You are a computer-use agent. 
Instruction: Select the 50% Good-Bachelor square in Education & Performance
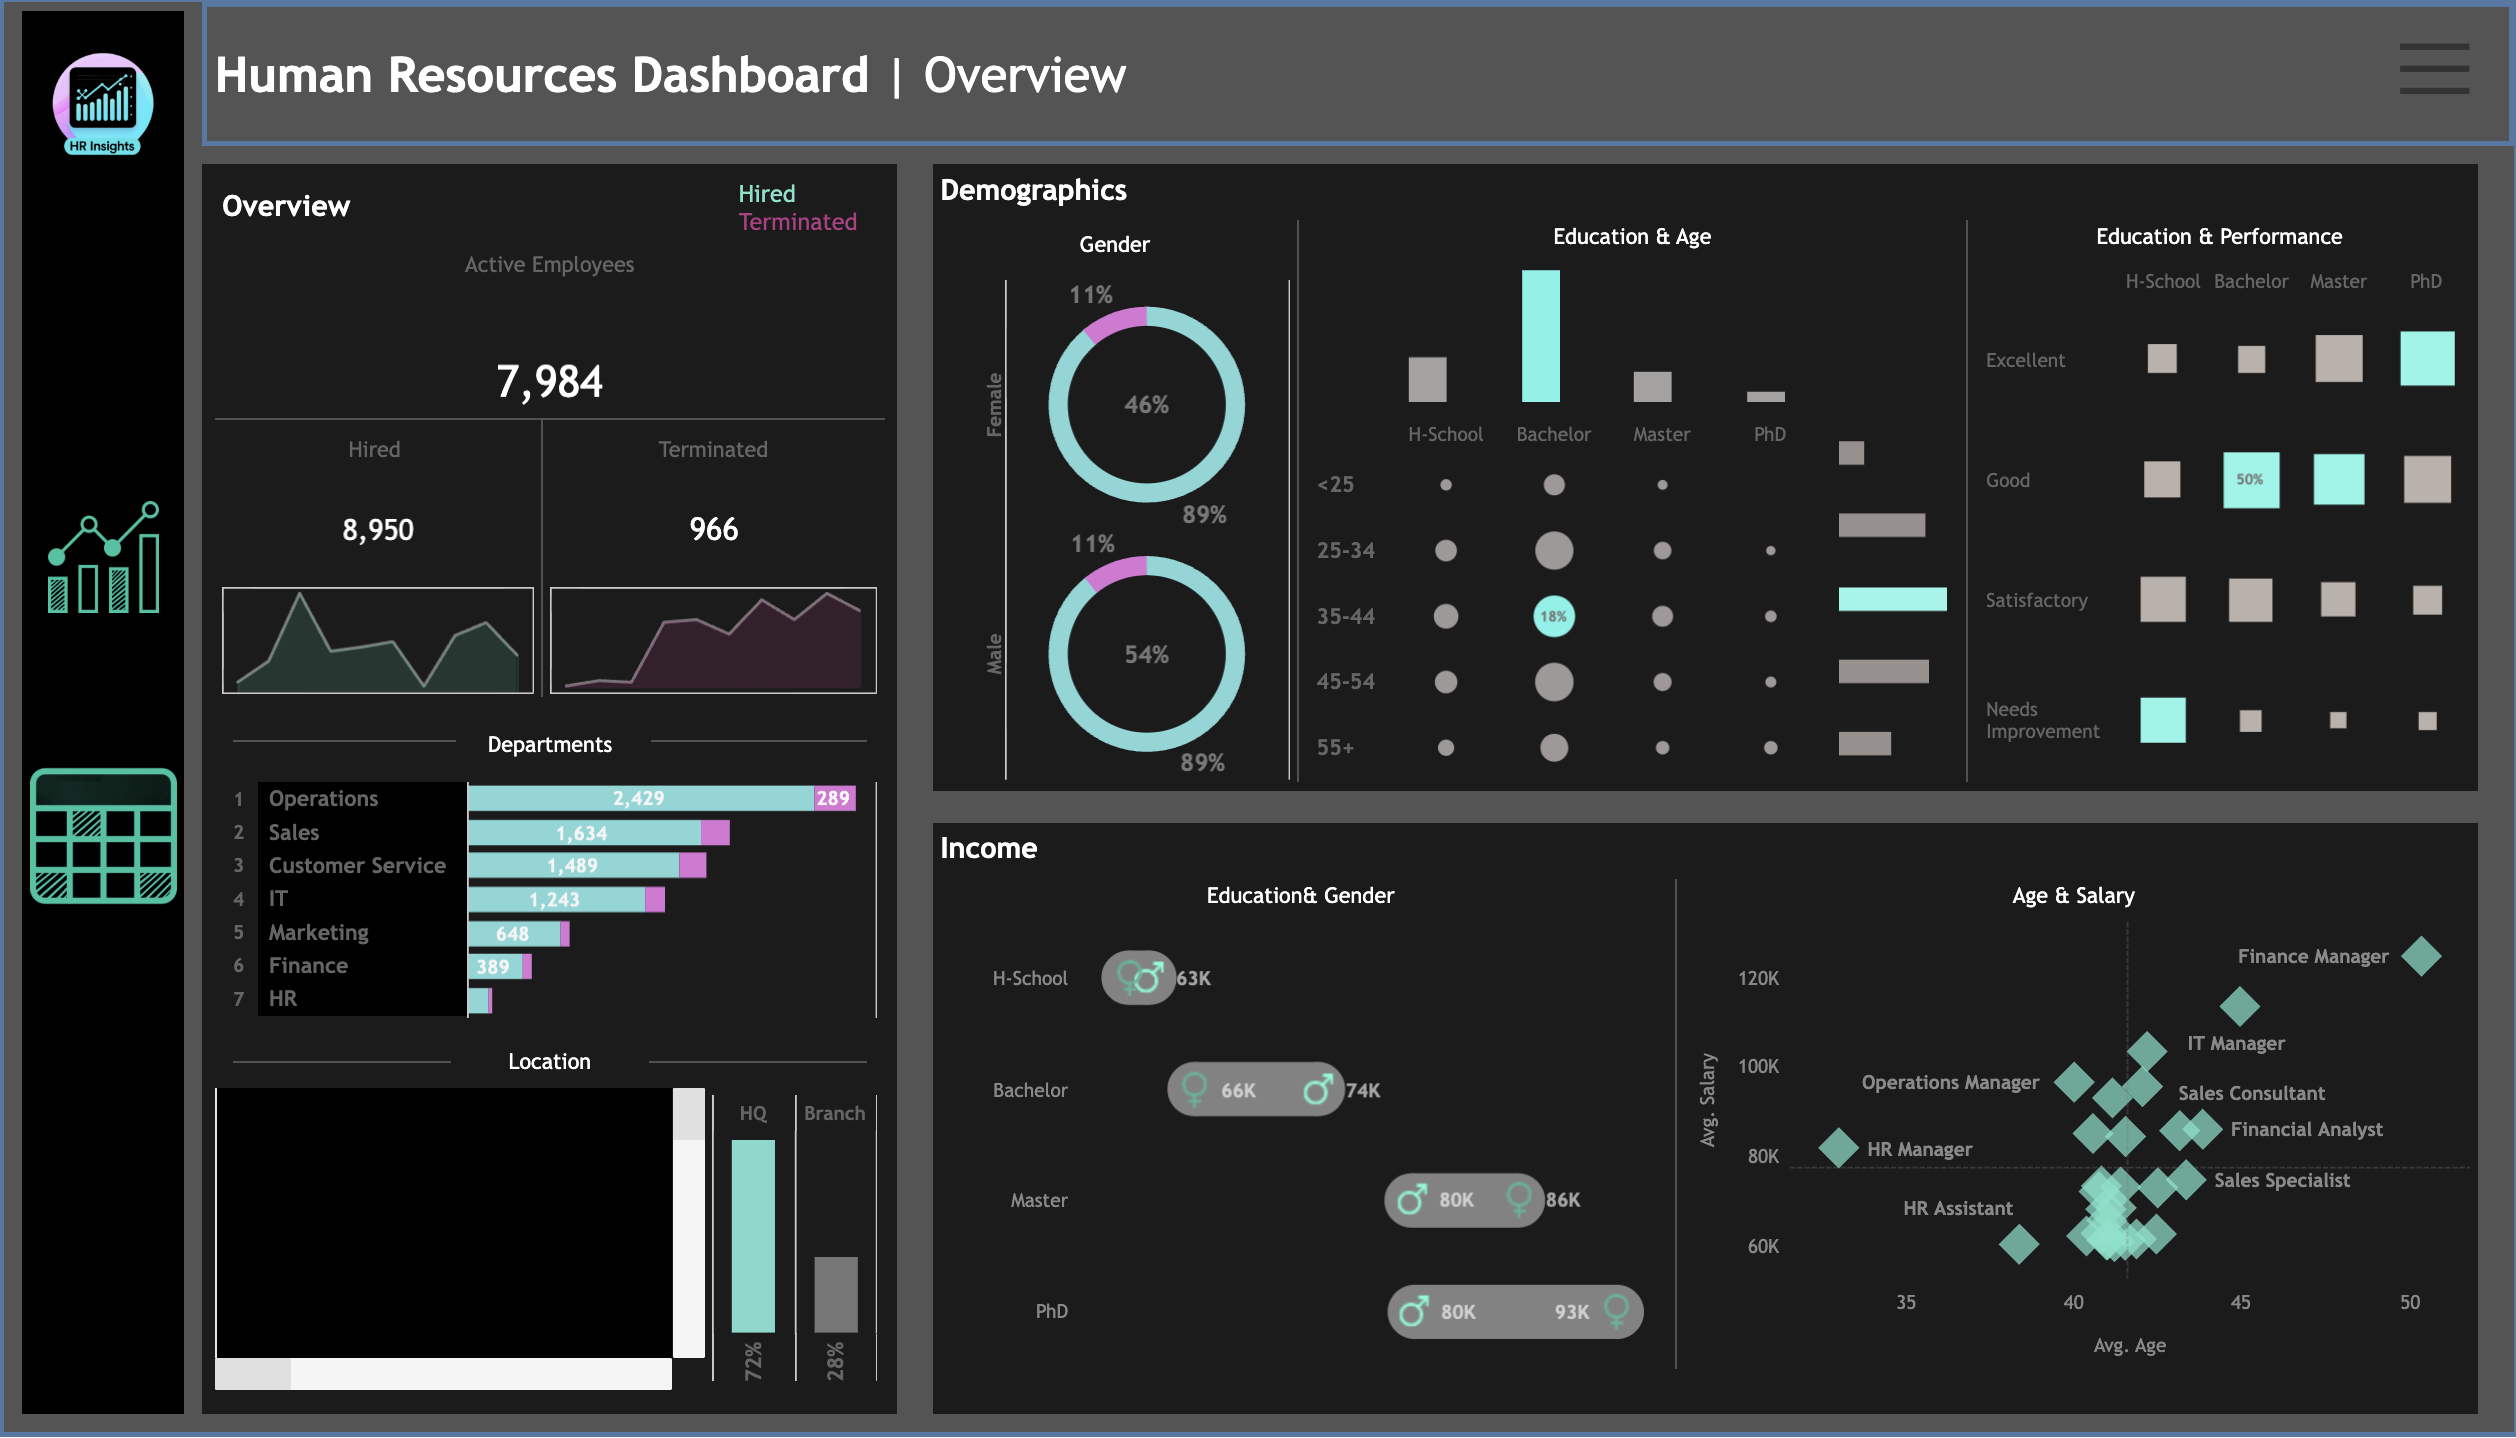[x=2249, y=481]
